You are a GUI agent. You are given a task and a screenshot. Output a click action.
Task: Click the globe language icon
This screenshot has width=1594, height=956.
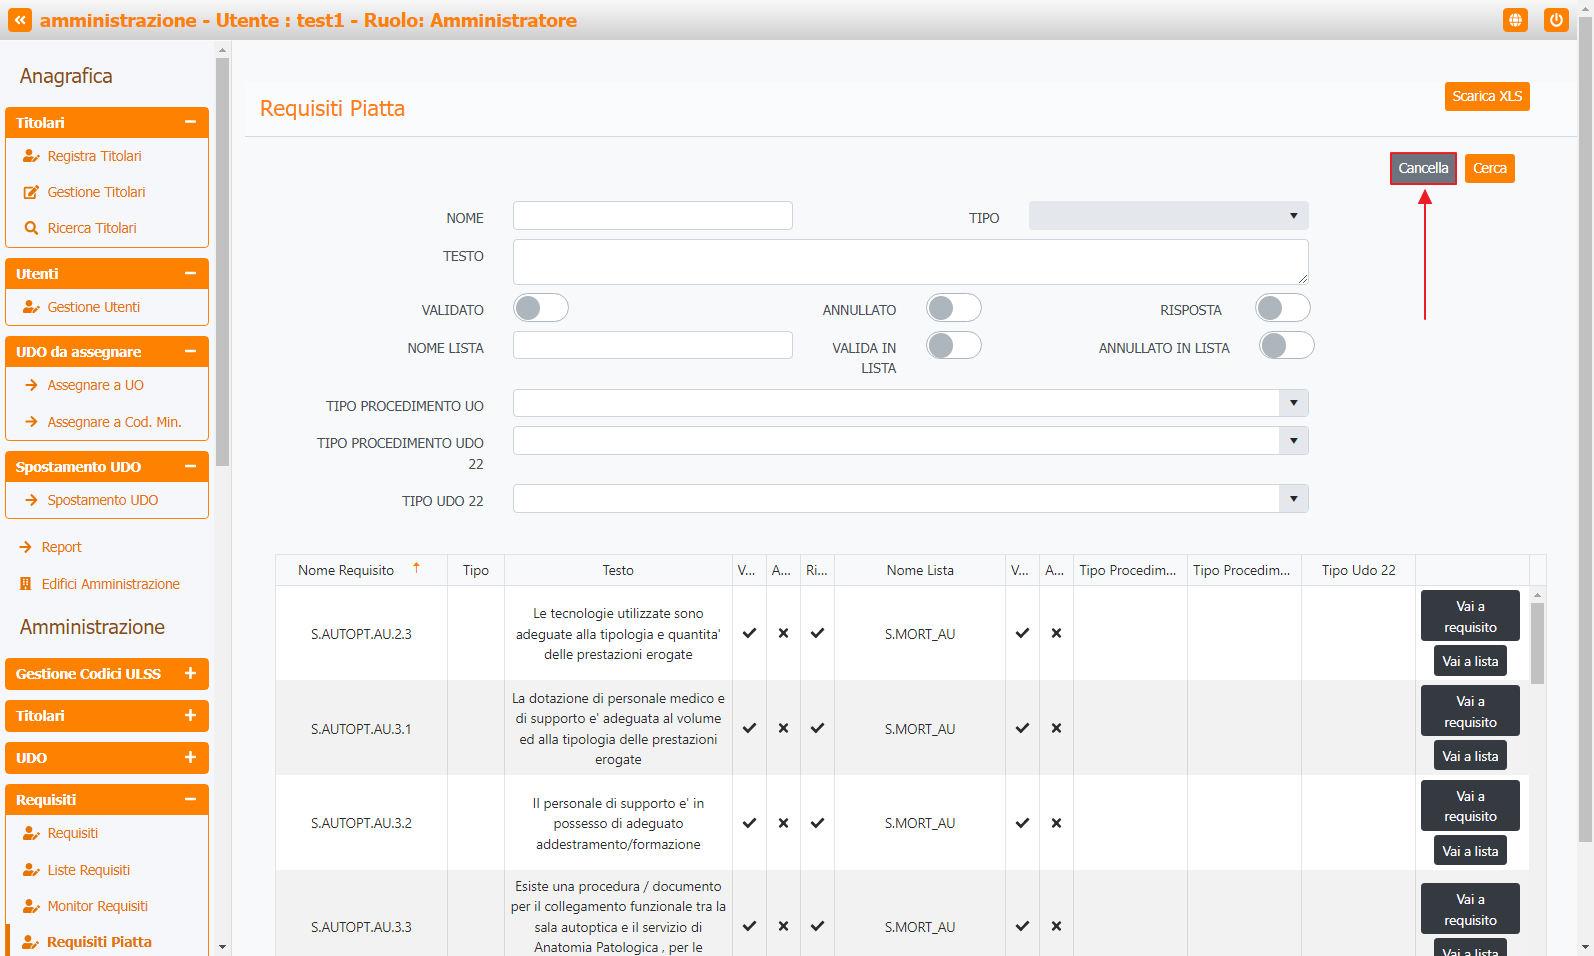point(1515,20)
